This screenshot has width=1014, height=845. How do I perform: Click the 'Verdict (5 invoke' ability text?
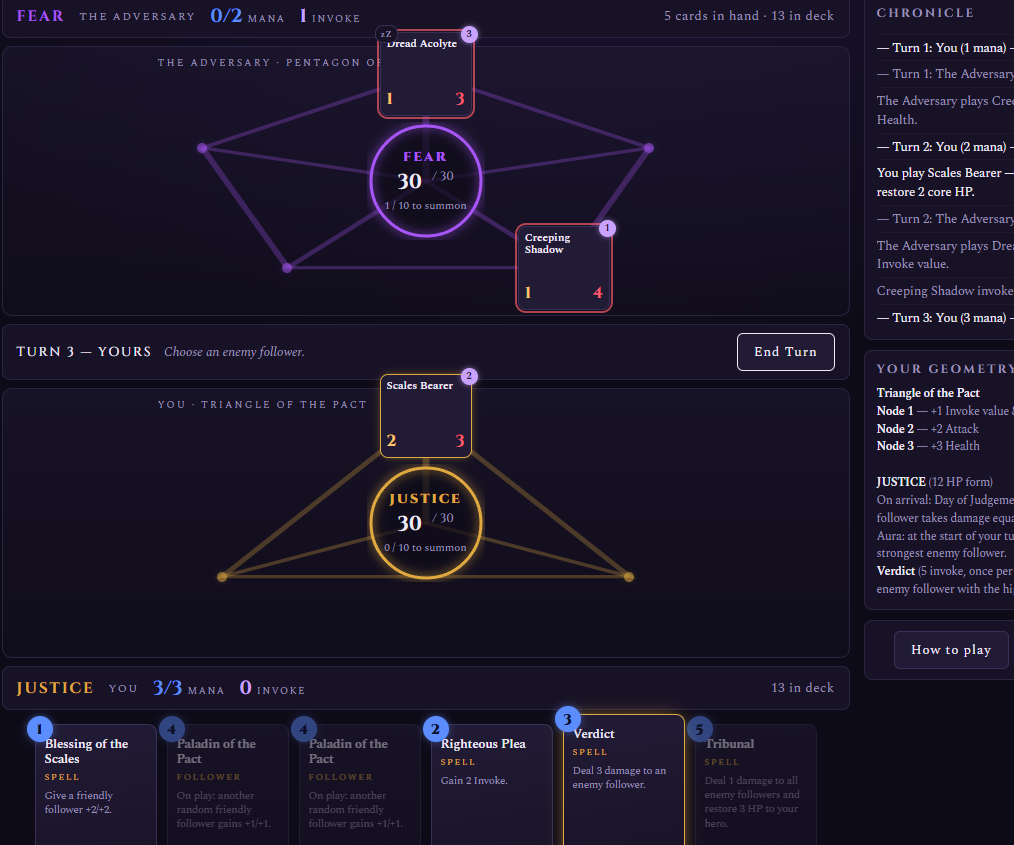coord(945,571)
